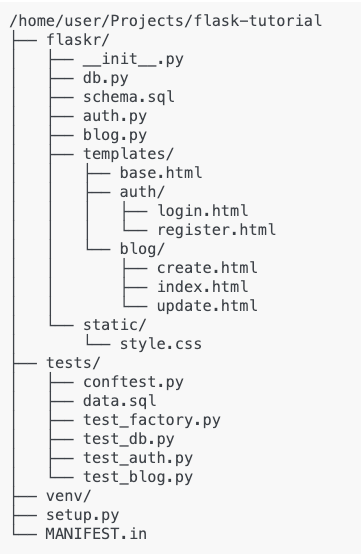Screen dimensions: 361x554
Task: Select conftest.py in tests
Action: click(x=134, y=382)
